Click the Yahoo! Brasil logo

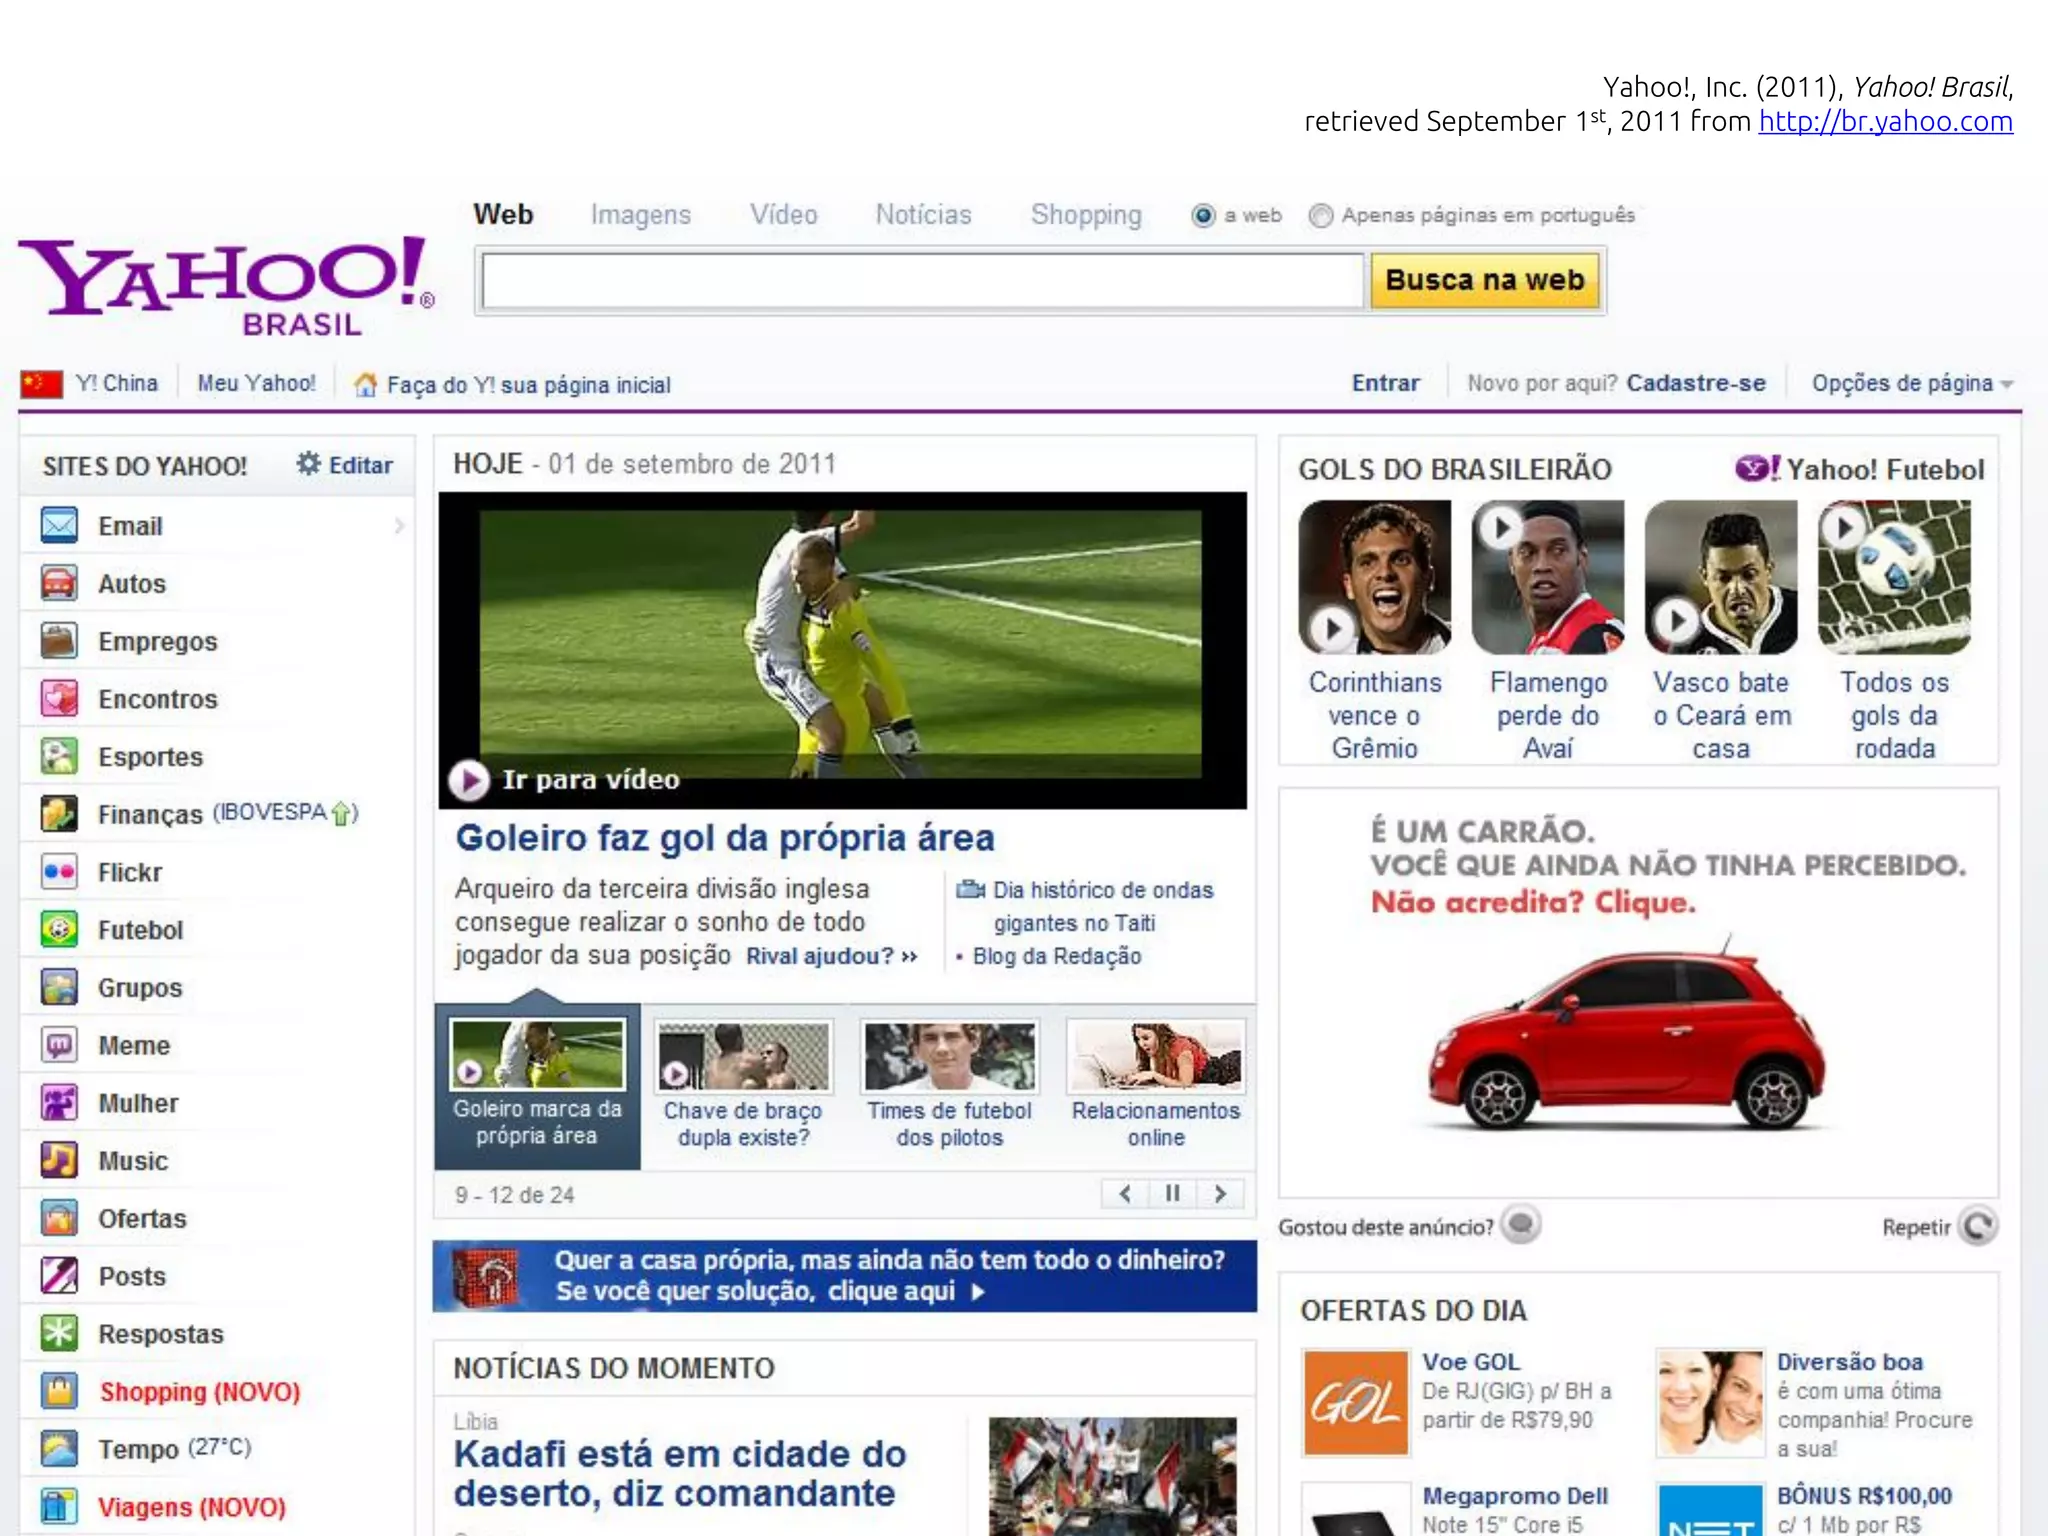226,285
